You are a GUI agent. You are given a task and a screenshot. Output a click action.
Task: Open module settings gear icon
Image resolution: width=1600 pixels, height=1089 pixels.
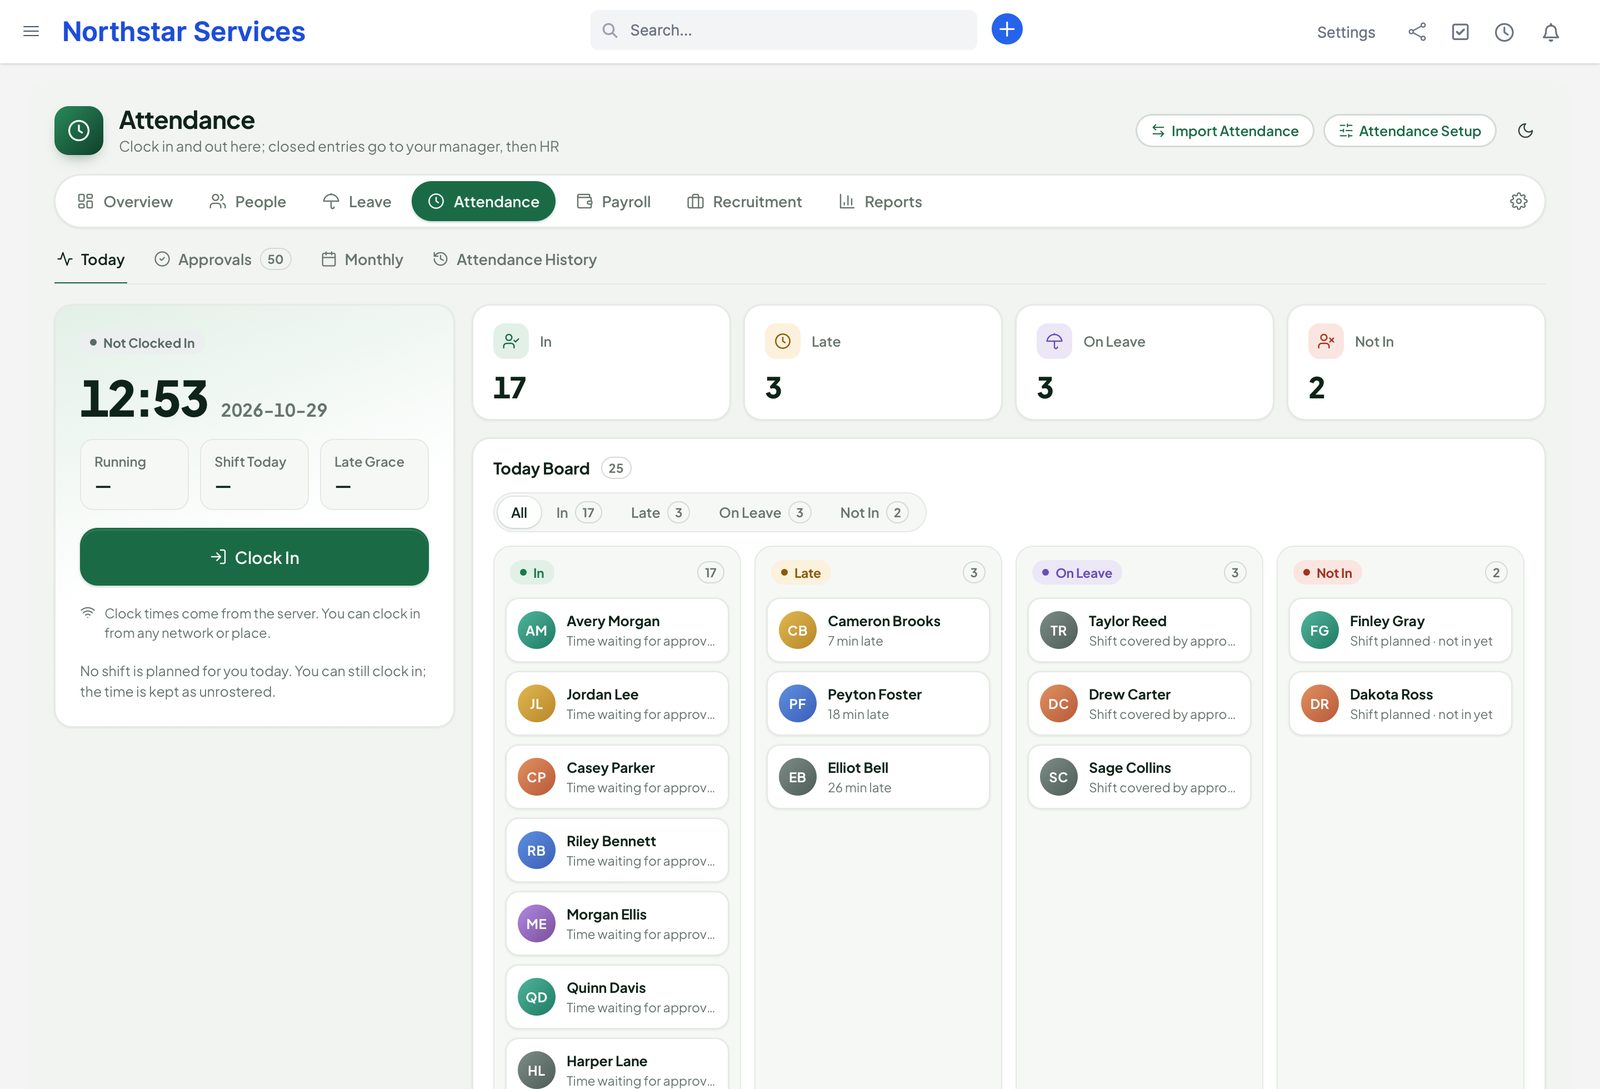(1519, 201)
